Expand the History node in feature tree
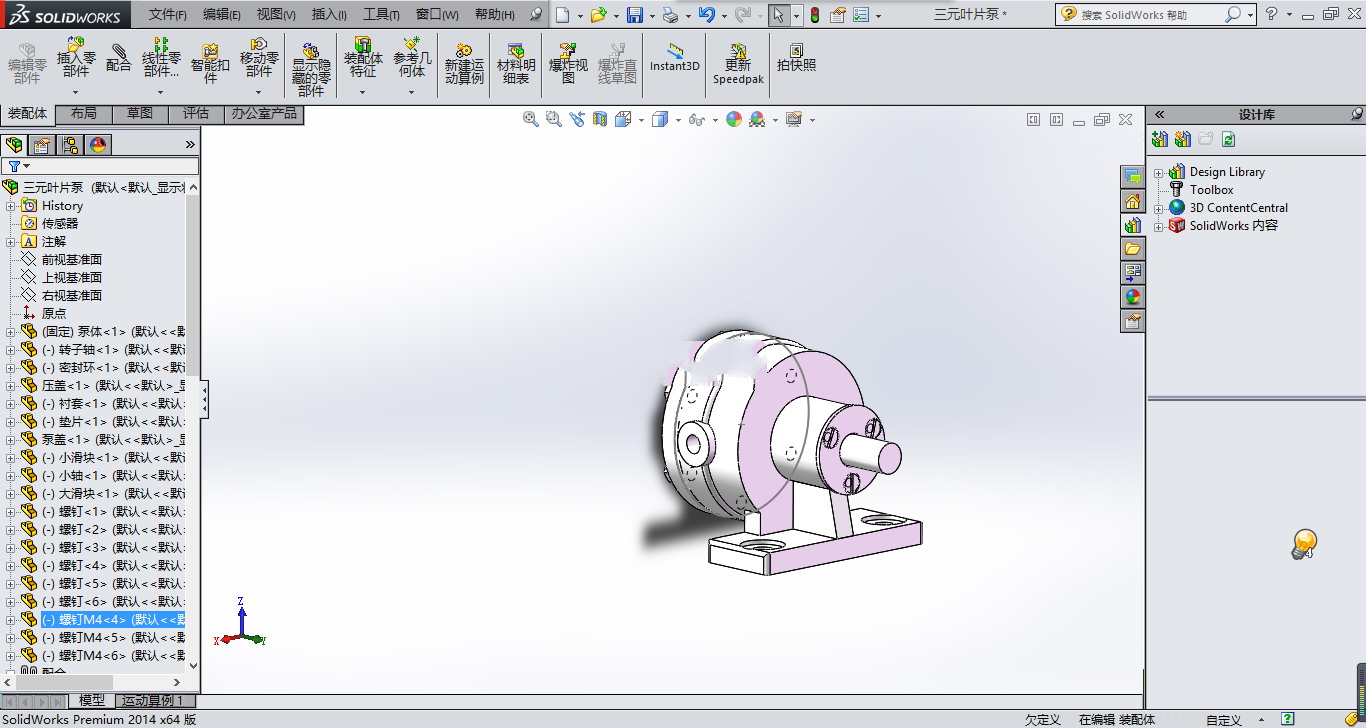Image resolution: width=1366 pixels, height=728 pixels. point(11,206)
